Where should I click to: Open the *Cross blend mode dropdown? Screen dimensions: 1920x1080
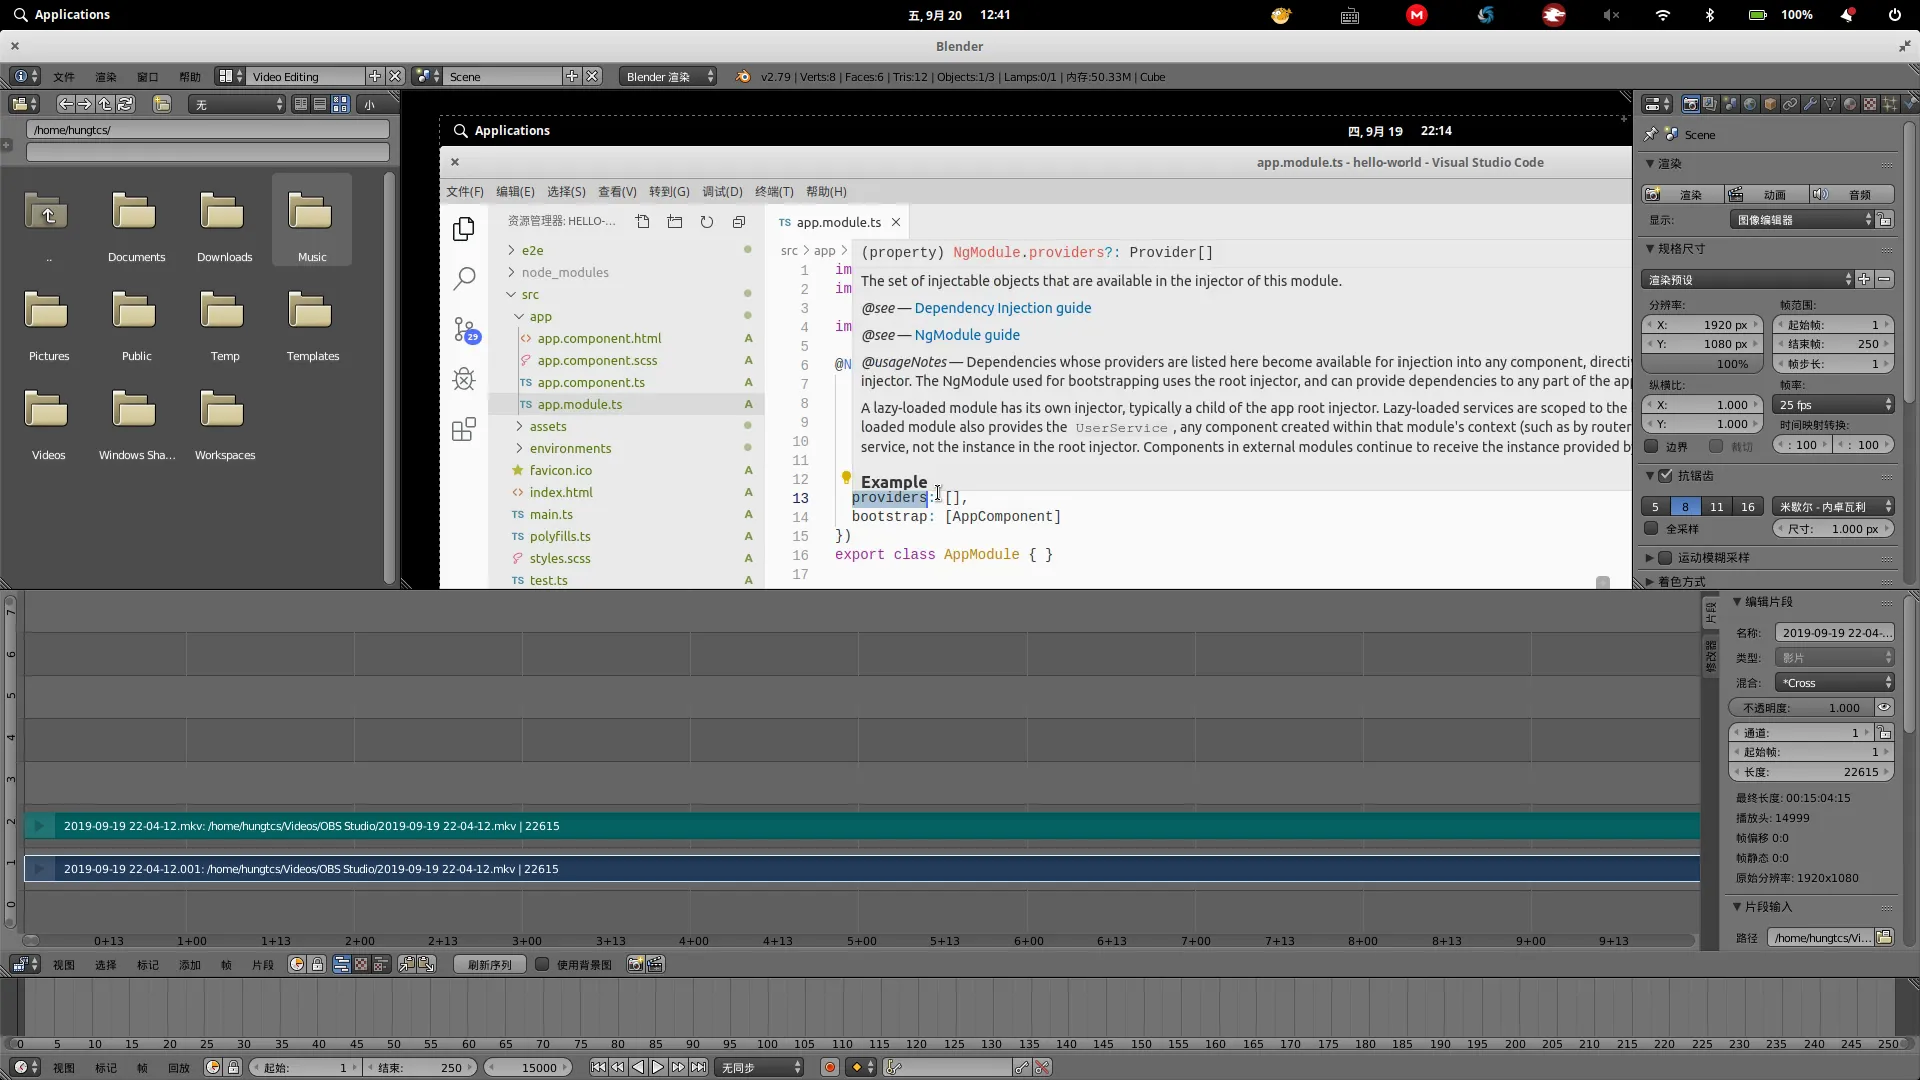point(1834,683)
